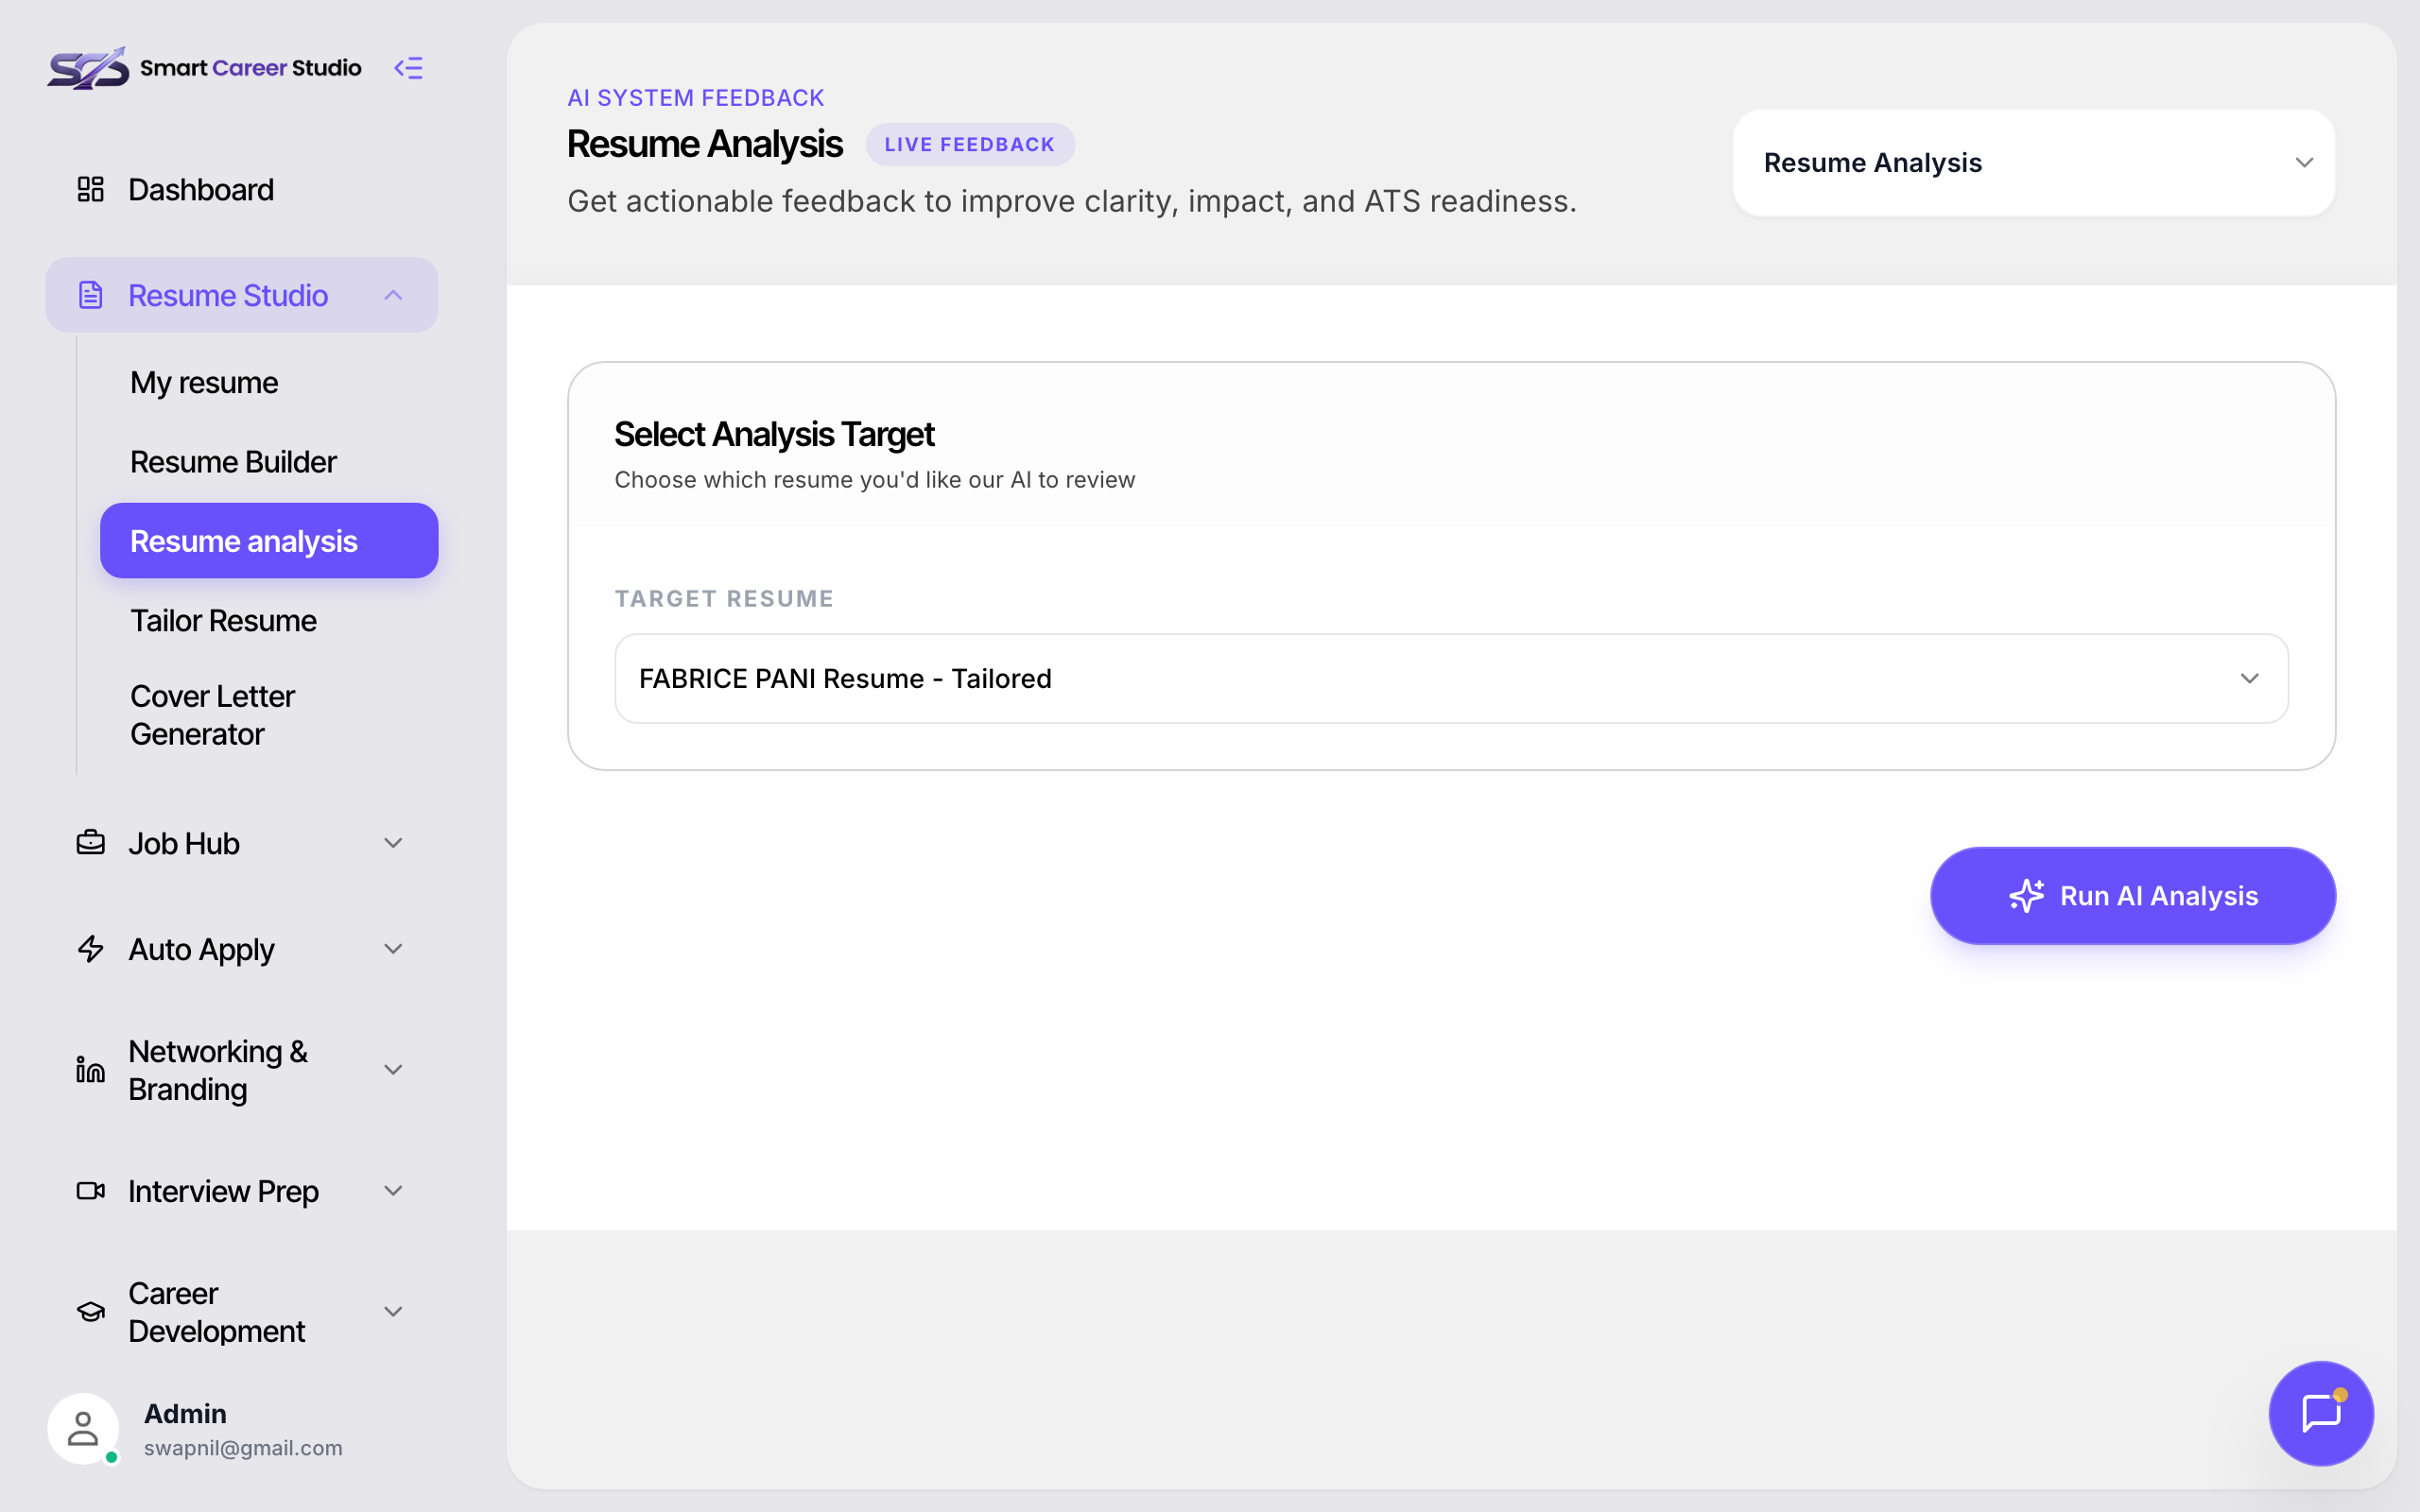
Task: Open the Resume Analysis type dropdown at top
Action: [2033, 163]
